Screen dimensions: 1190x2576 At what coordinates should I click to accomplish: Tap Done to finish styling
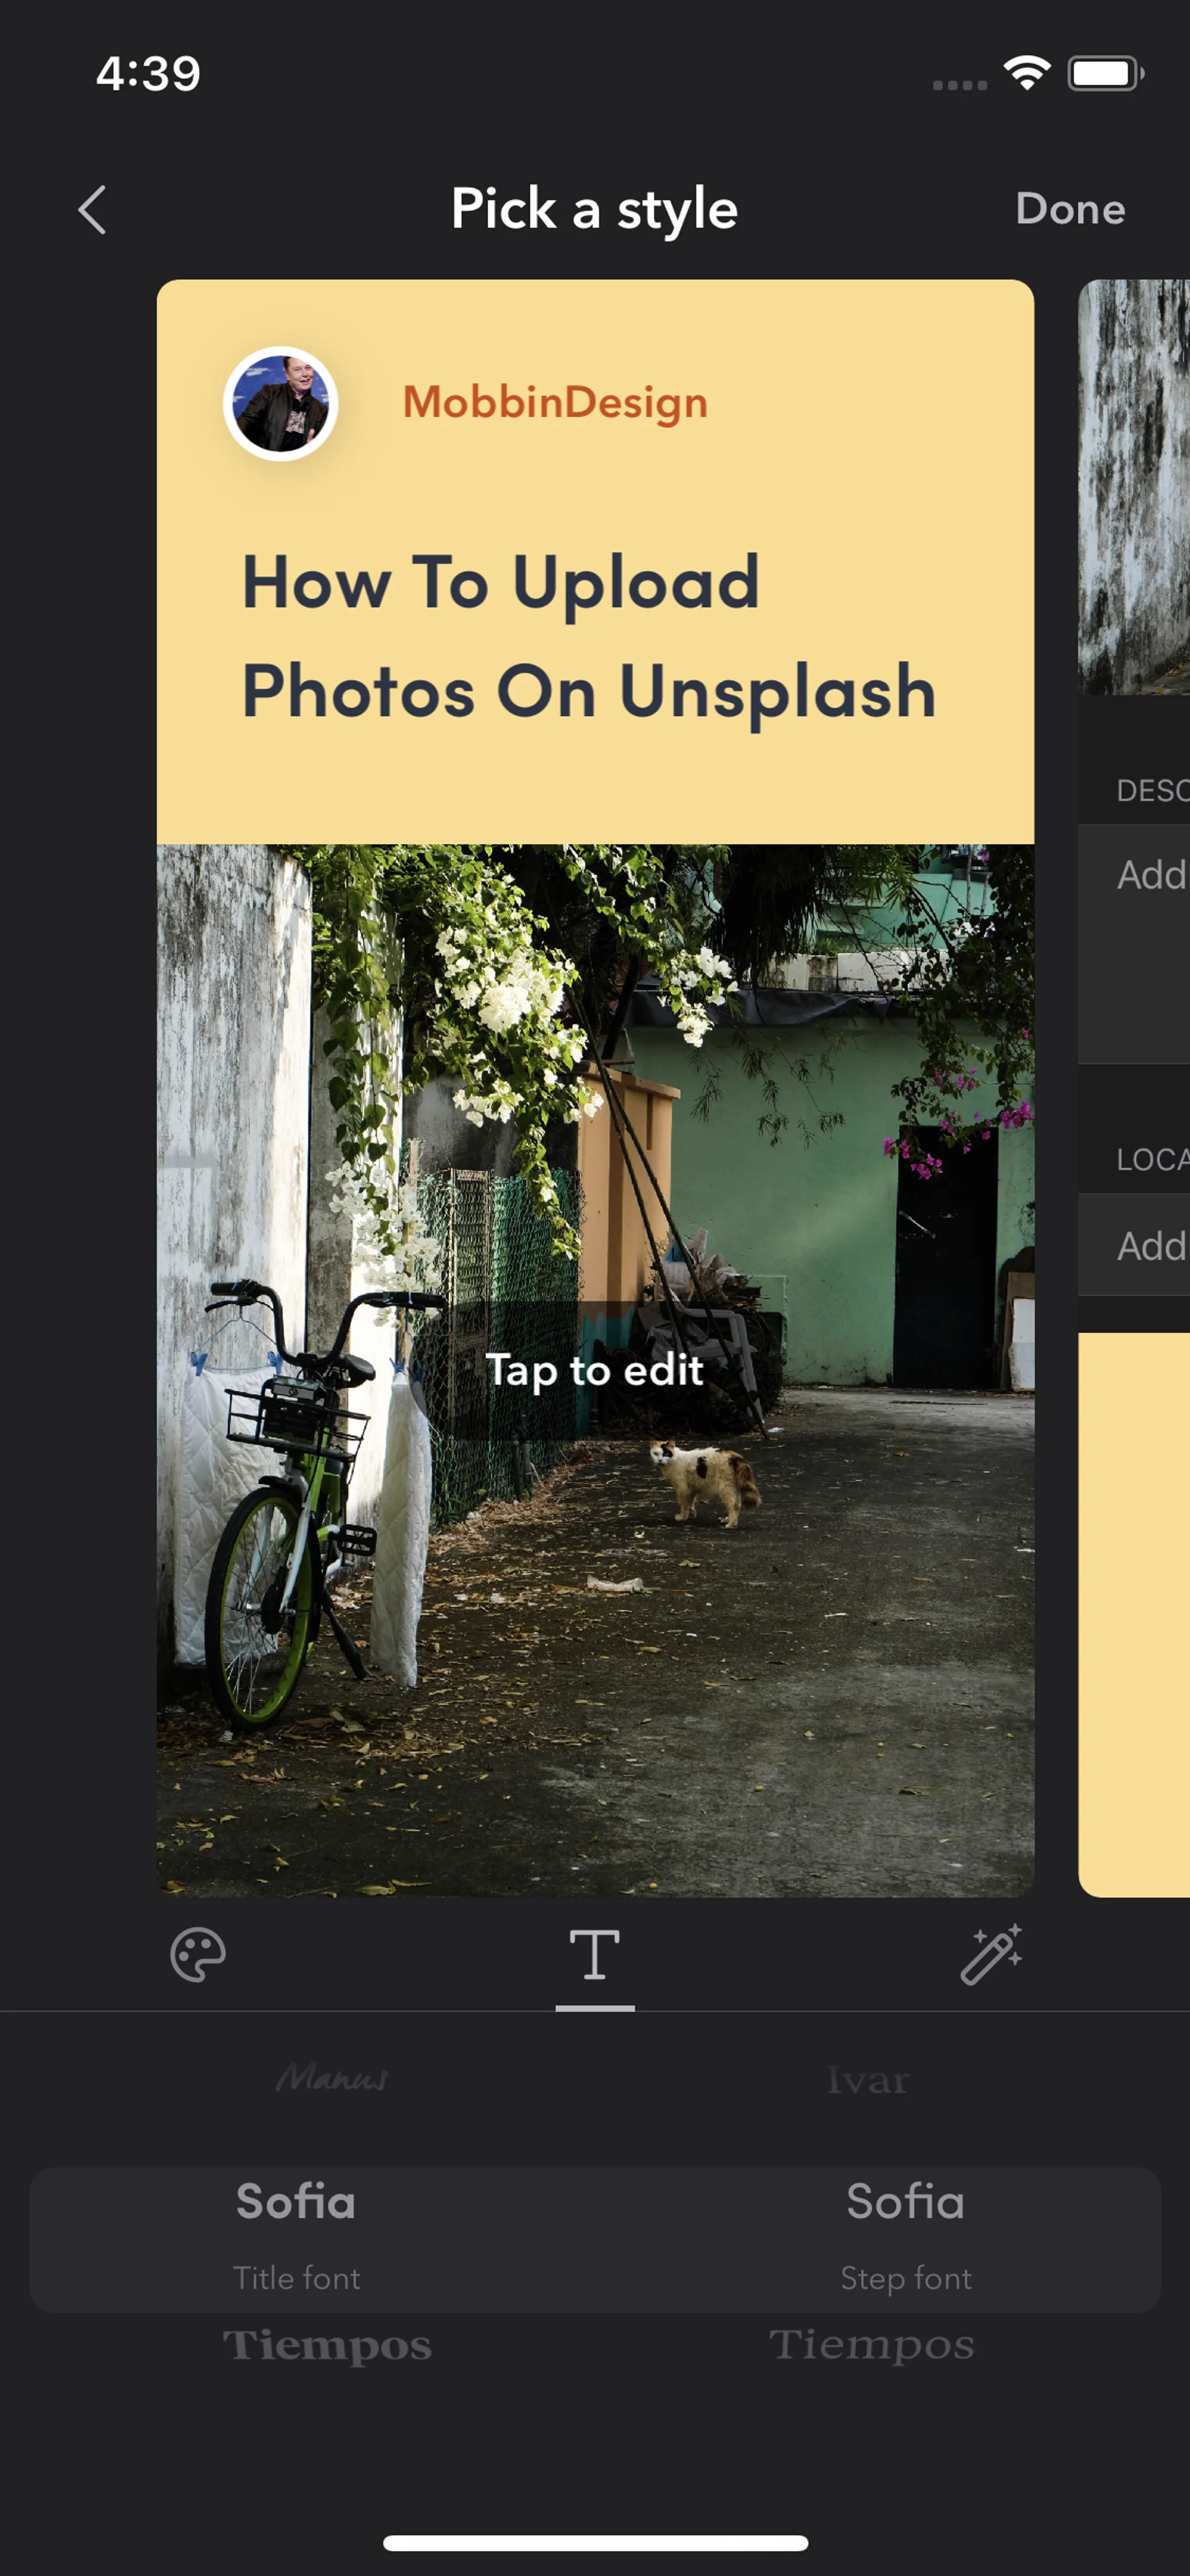(1070, 209)
